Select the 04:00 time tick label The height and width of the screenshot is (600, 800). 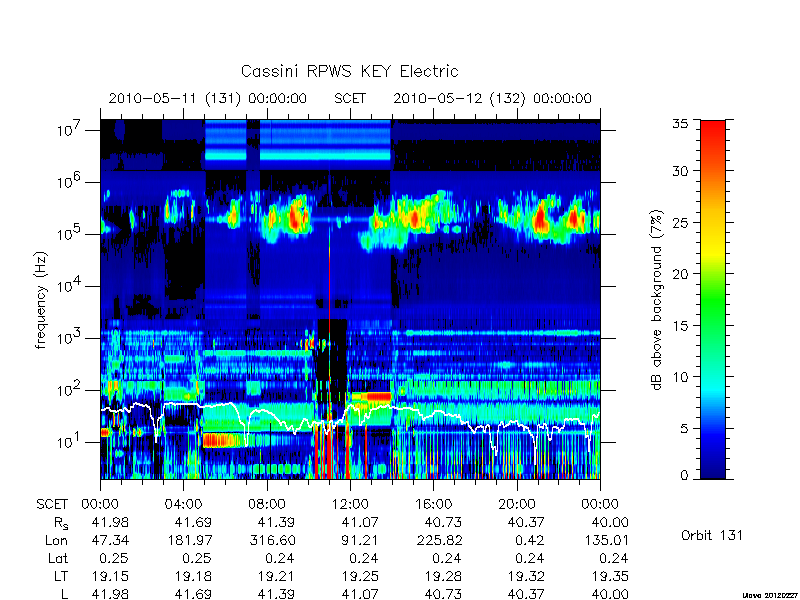click(x=183, y=505)
